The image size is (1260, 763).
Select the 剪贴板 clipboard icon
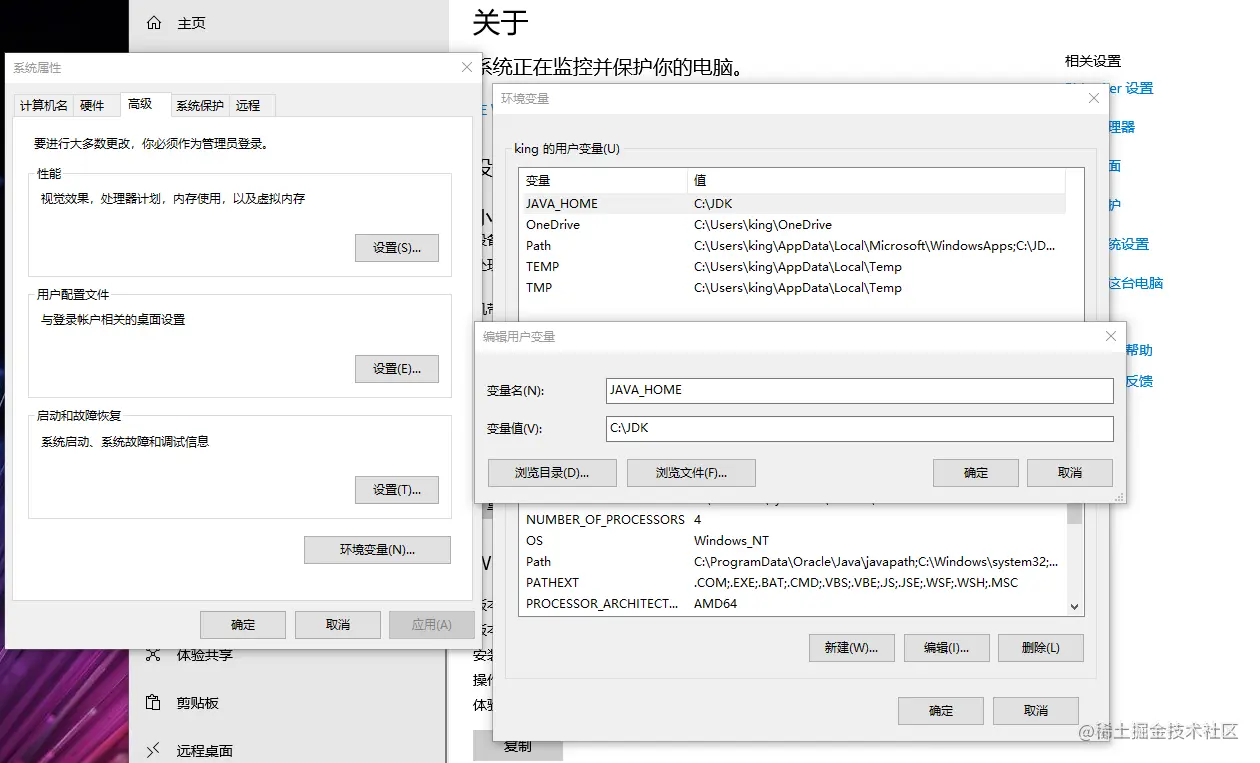[x=155, y=703]
